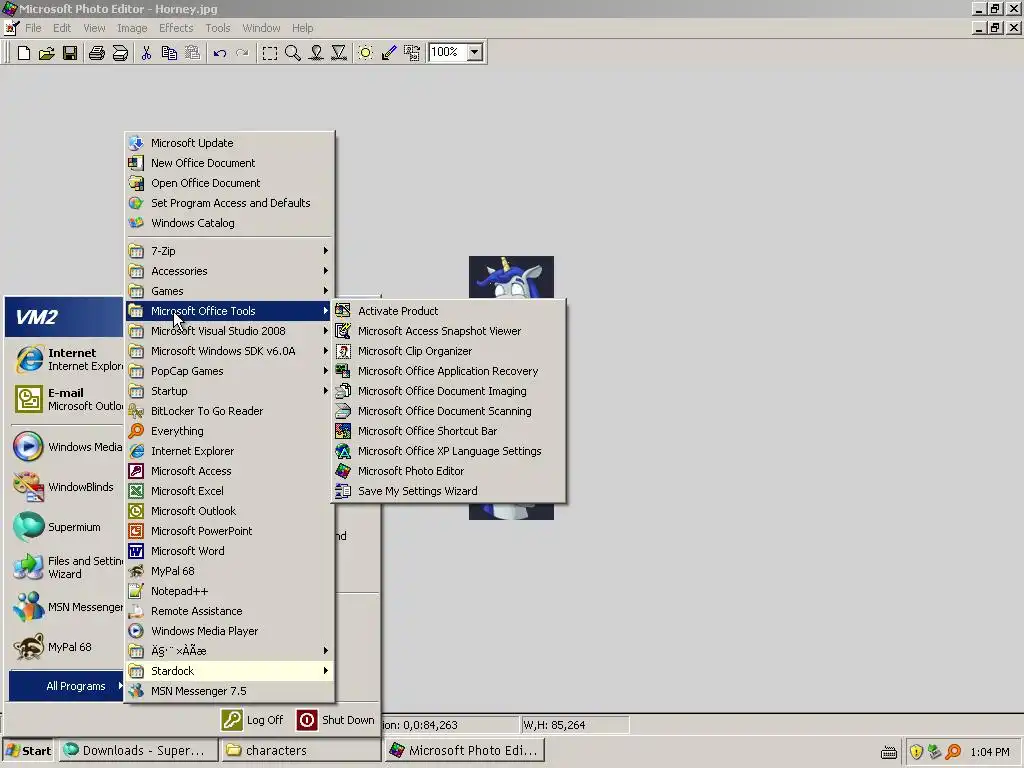Open the Window menu
1024x768 pixels.
click(x=261, y=28)
